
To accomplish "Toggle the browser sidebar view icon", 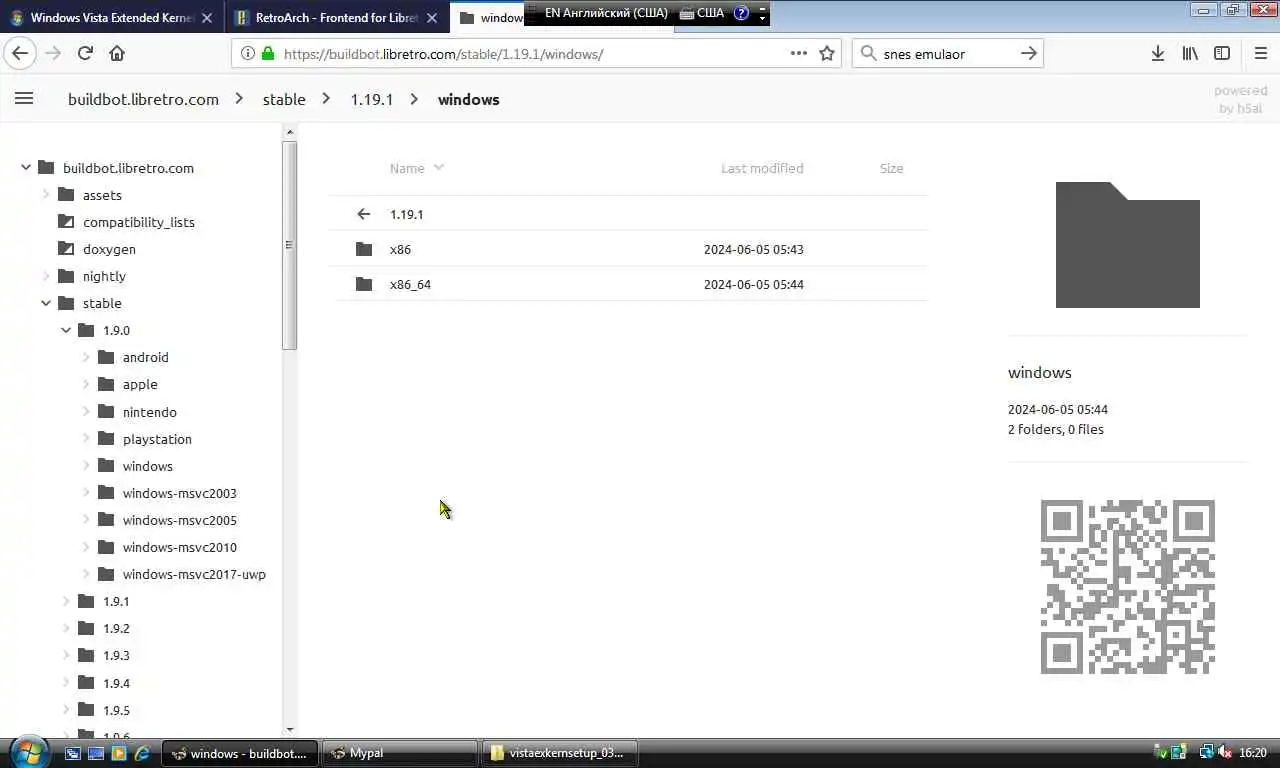I will (x=1222, y=53).
